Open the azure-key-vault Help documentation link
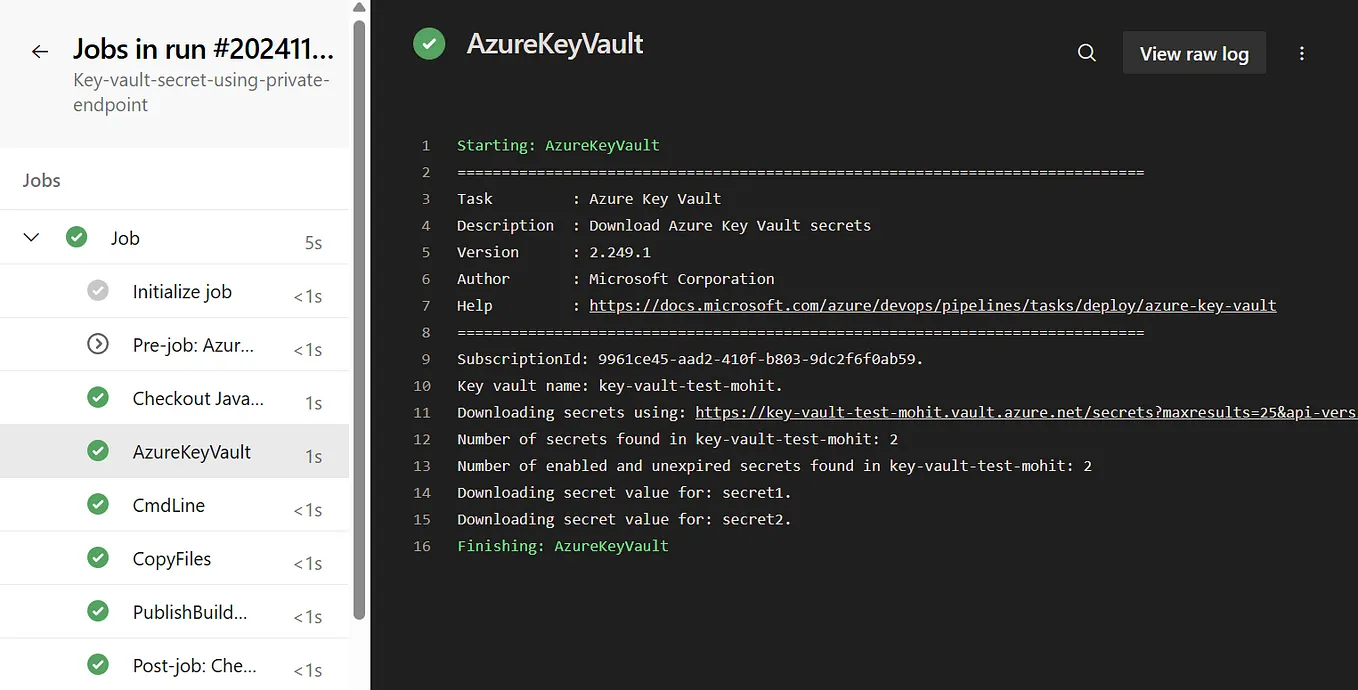The width and height of the screenshot is (1358, 690). coord(932,305)
